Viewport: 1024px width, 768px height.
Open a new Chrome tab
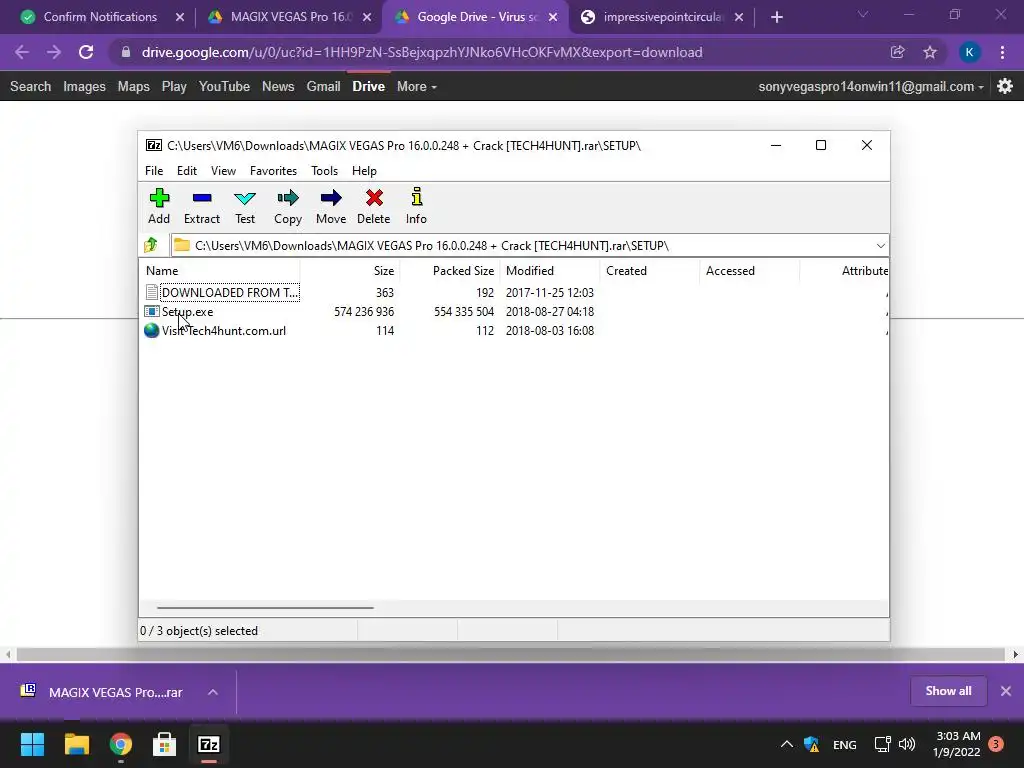click(776, 17)
